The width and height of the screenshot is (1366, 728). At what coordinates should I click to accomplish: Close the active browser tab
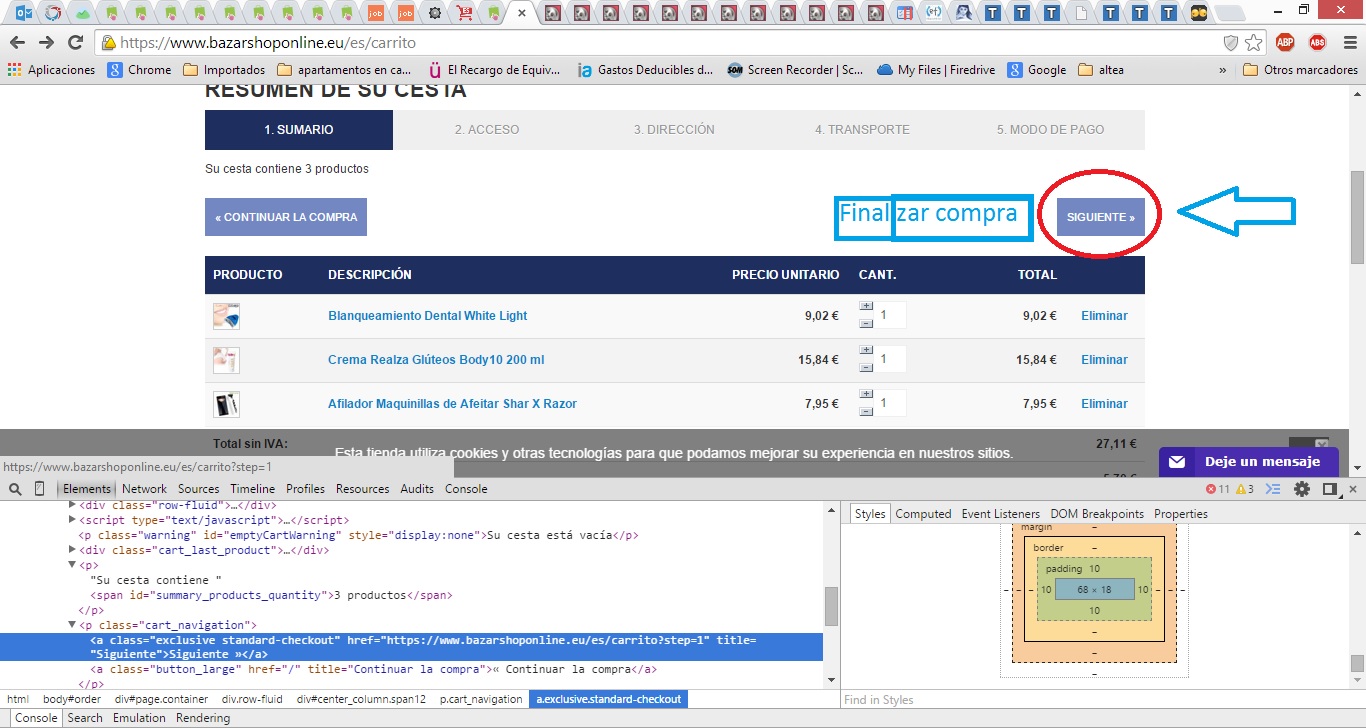(x=521, y=13)
